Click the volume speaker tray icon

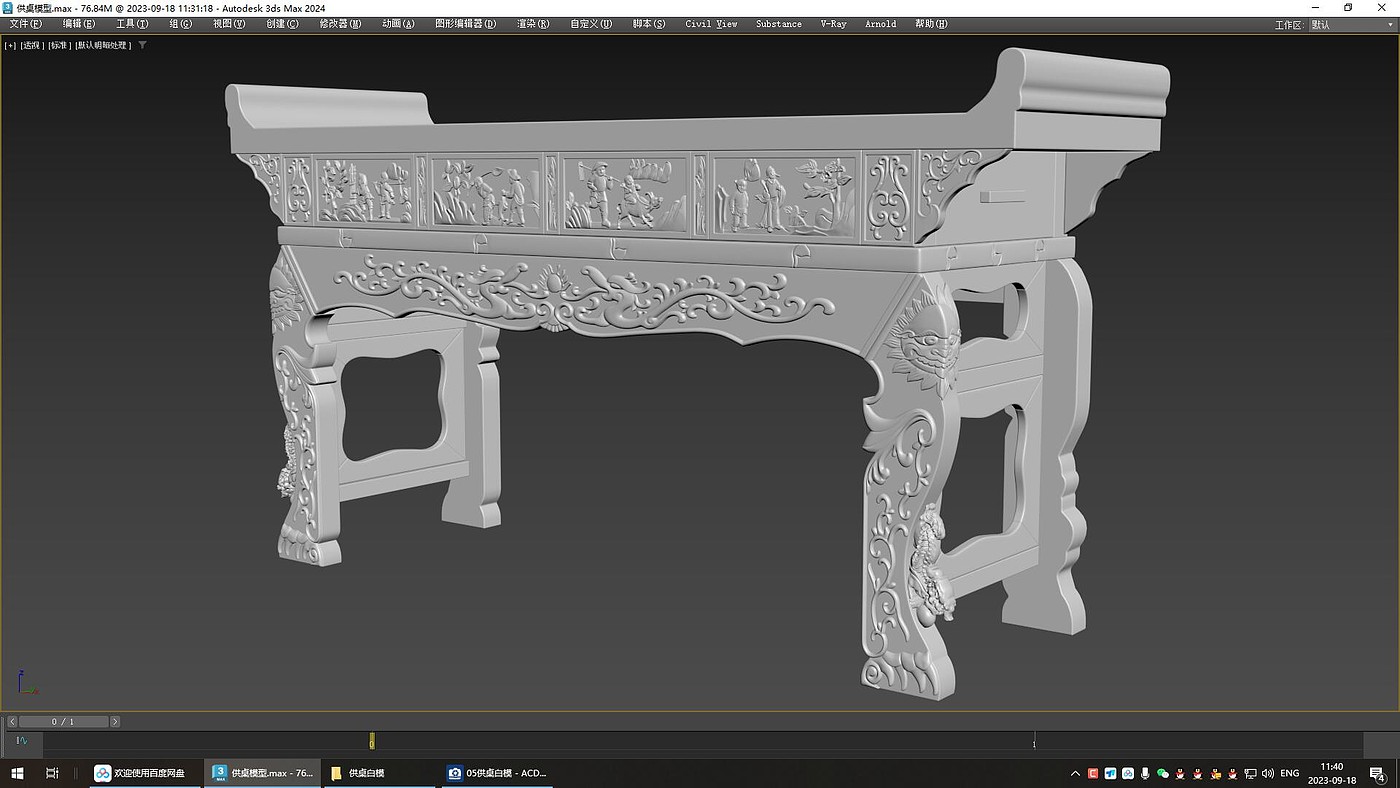(1268, 773)
